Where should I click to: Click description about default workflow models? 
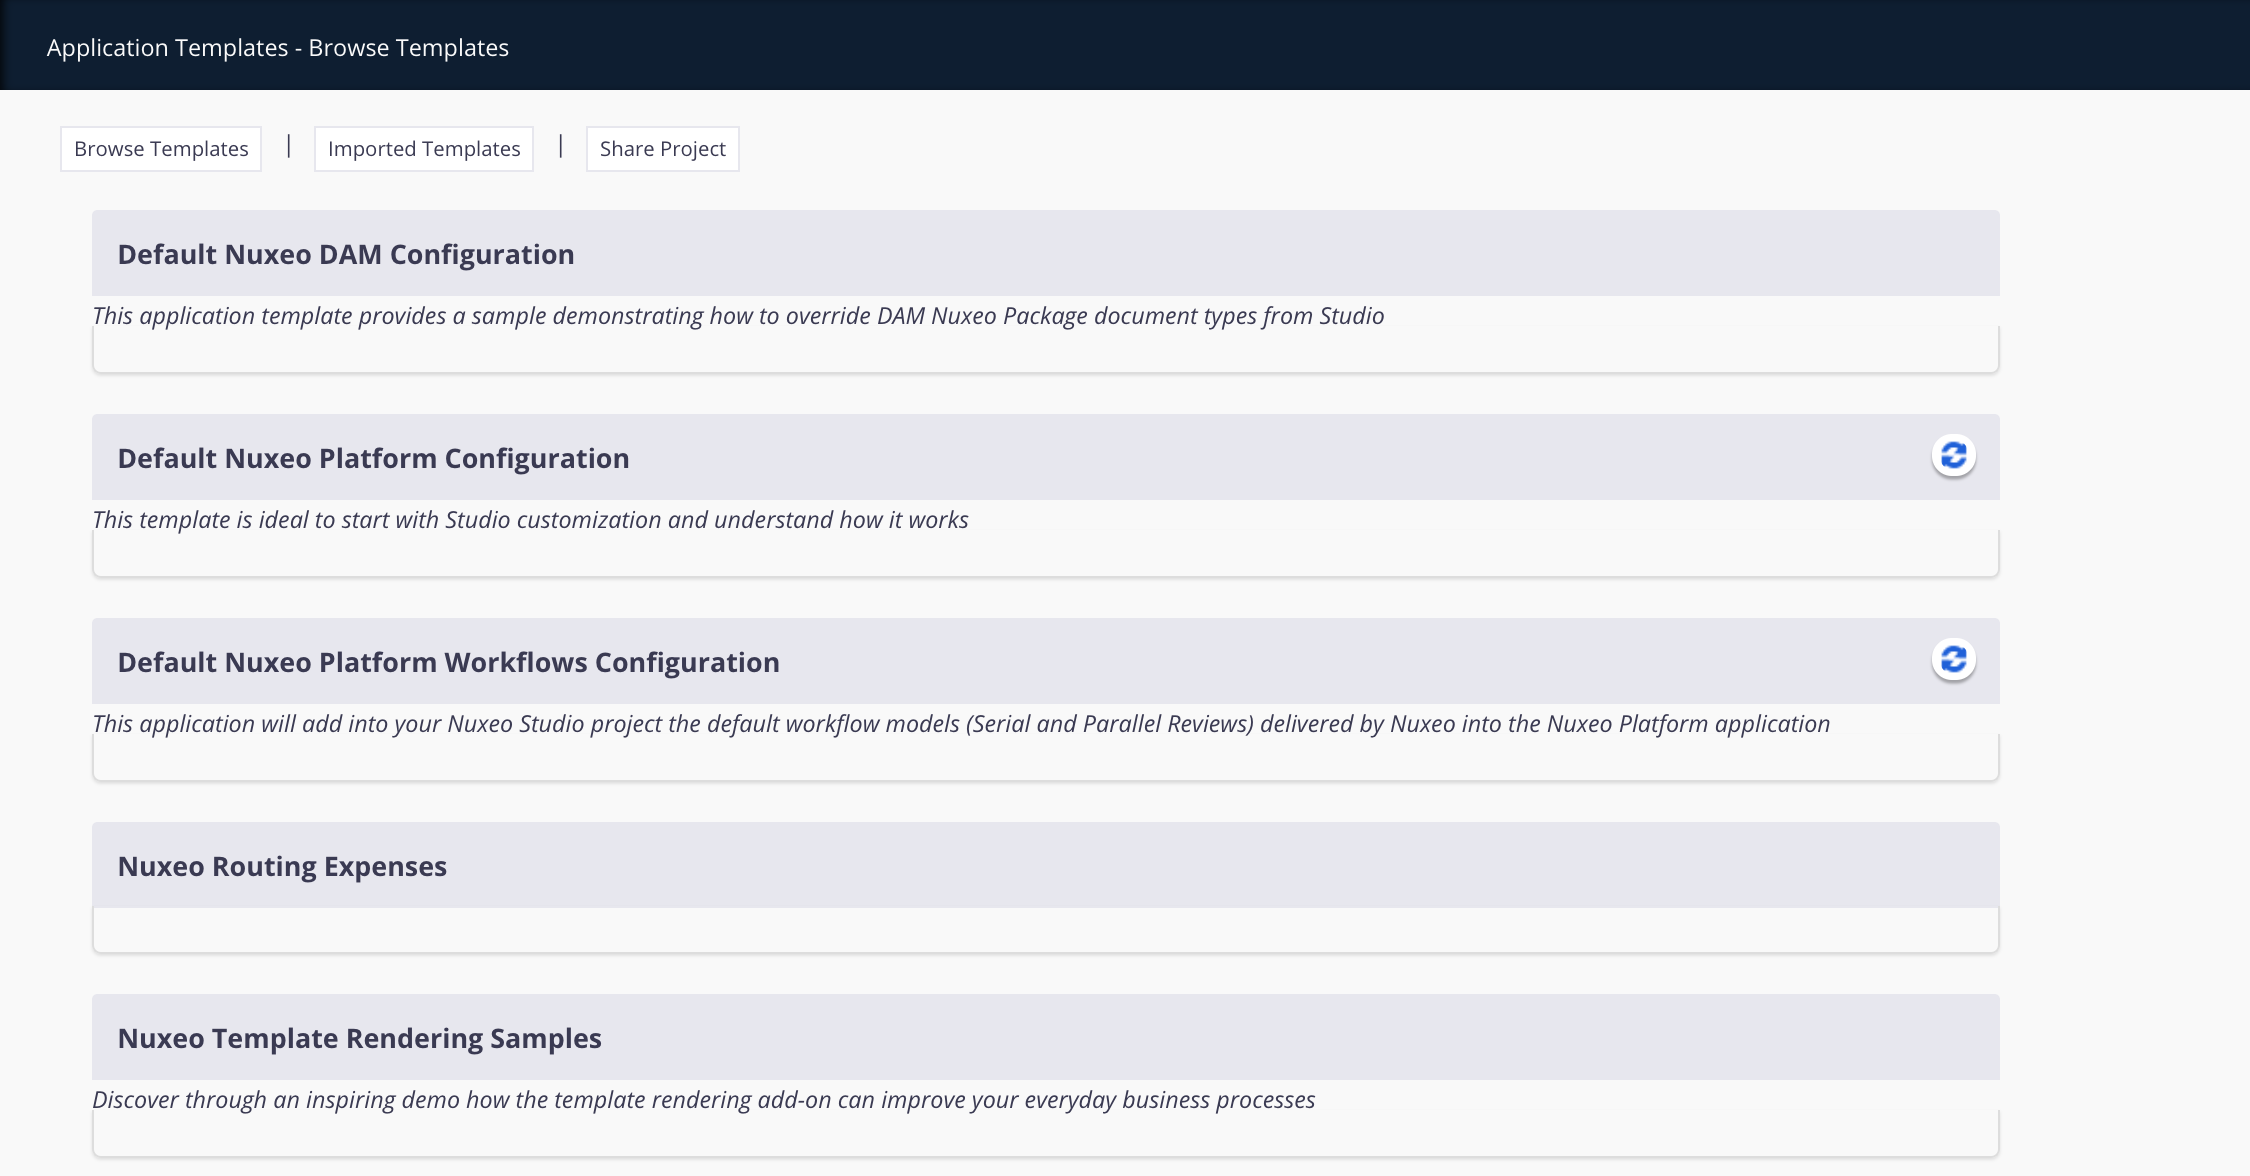point(961,724)
